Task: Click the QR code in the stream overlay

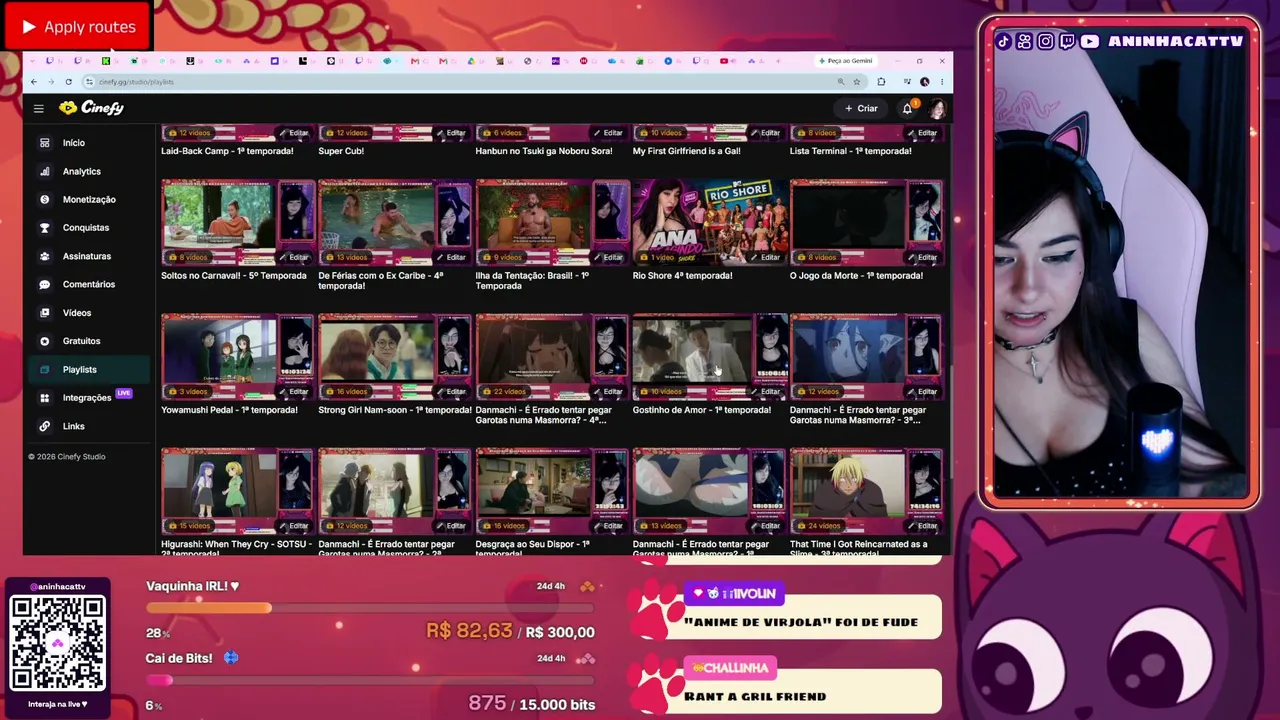Action: [57, 643]
